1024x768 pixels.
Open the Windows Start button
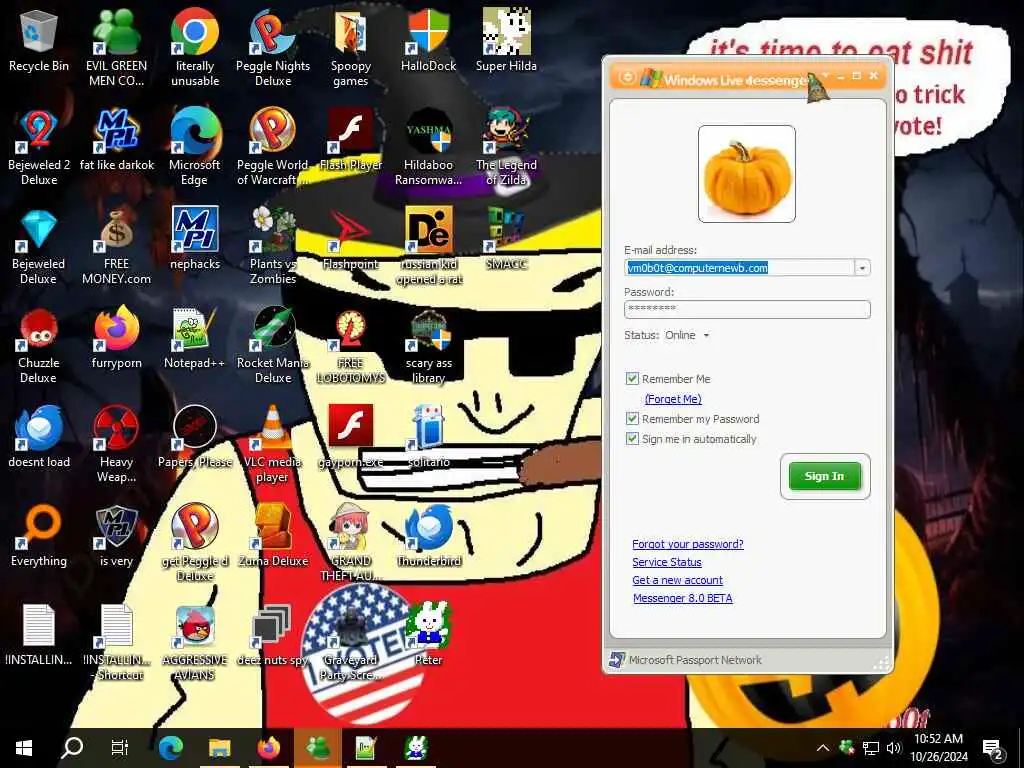[24, 748]
